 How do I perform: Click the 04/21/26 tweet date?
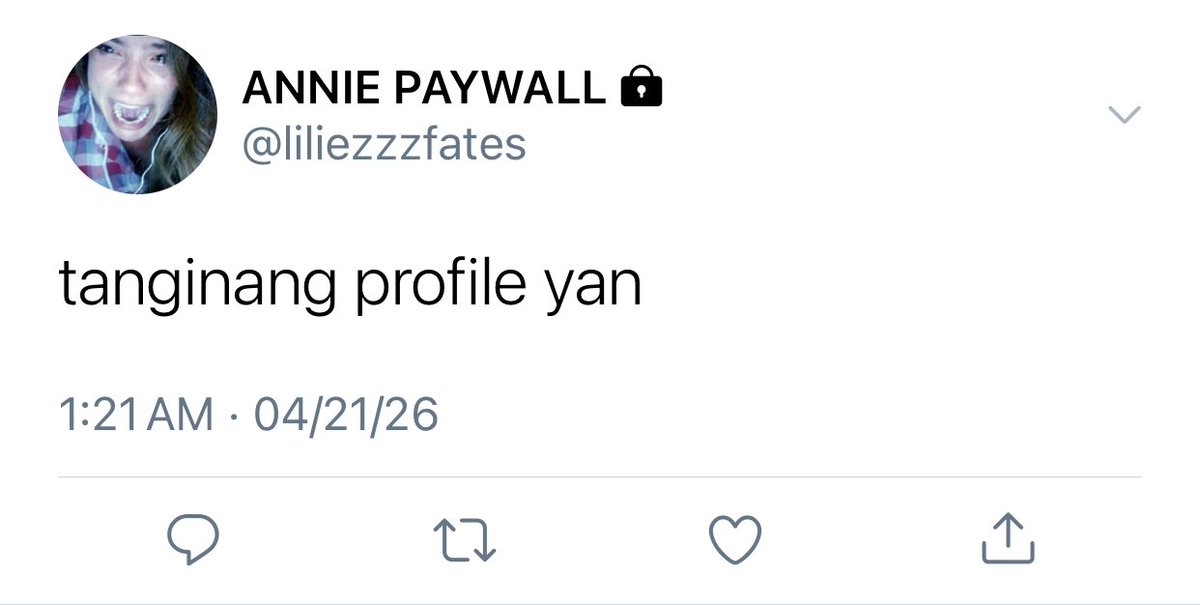coord(346,414)
